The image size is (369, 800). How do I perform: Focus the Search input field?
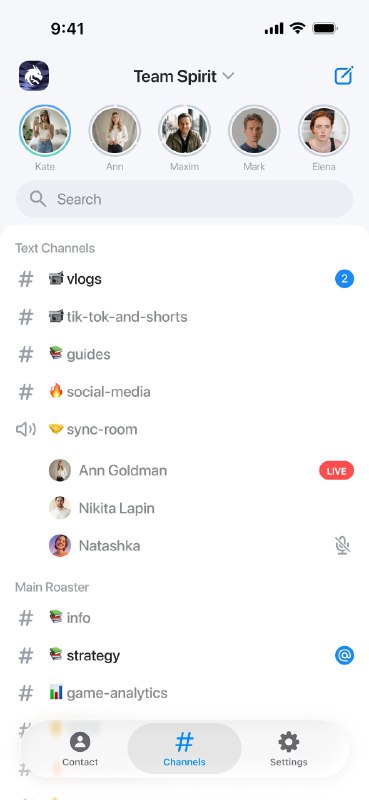184,199
